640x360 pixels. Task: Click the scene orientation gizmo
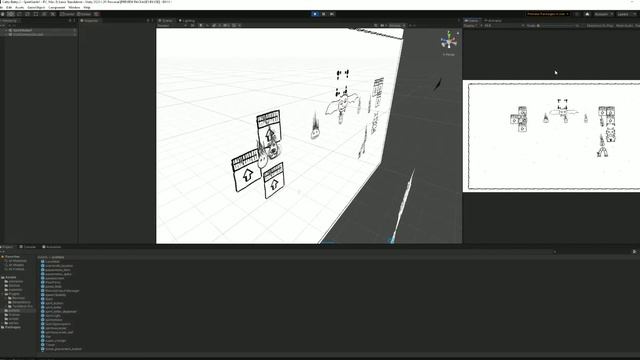pos(449,41)
